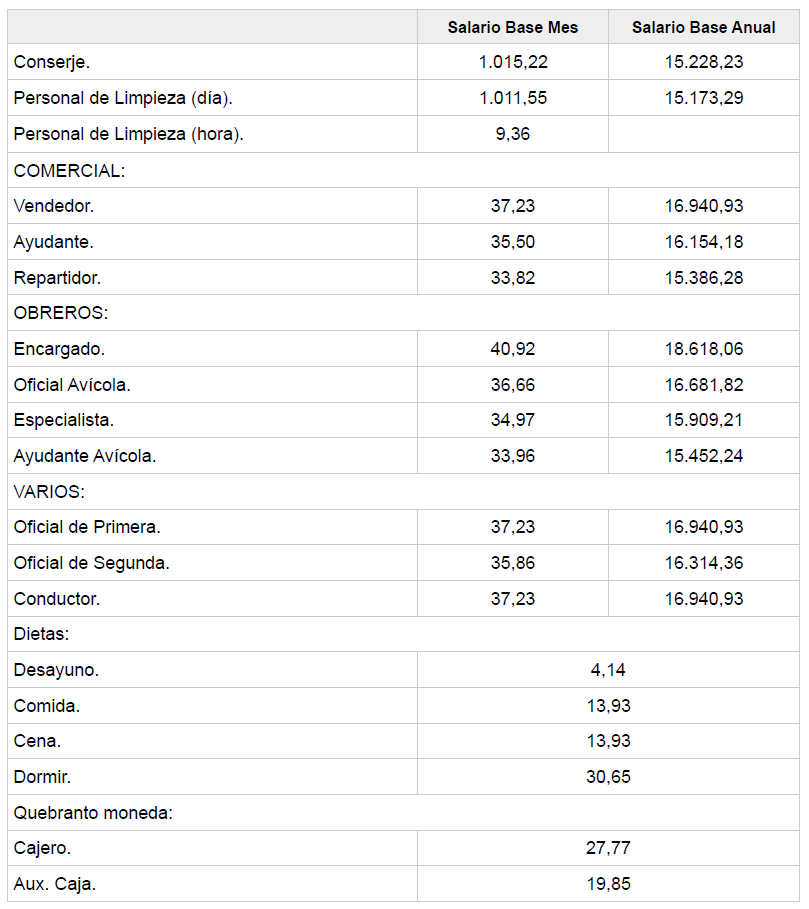Viewport: 809px width, 909px height.
Task: Click the Salario Base Anual column header
Action: 703,27
